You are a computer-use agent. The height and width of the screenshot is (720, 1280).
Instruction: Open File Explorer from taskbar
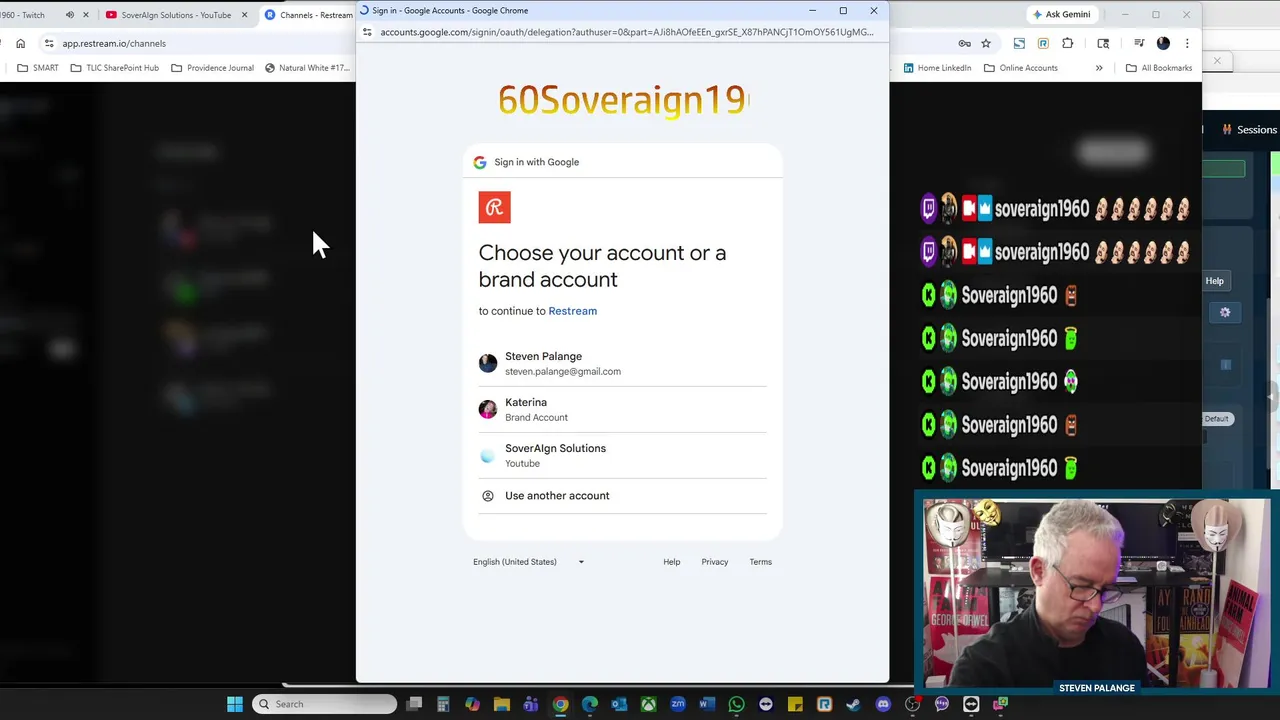[502, 704]
